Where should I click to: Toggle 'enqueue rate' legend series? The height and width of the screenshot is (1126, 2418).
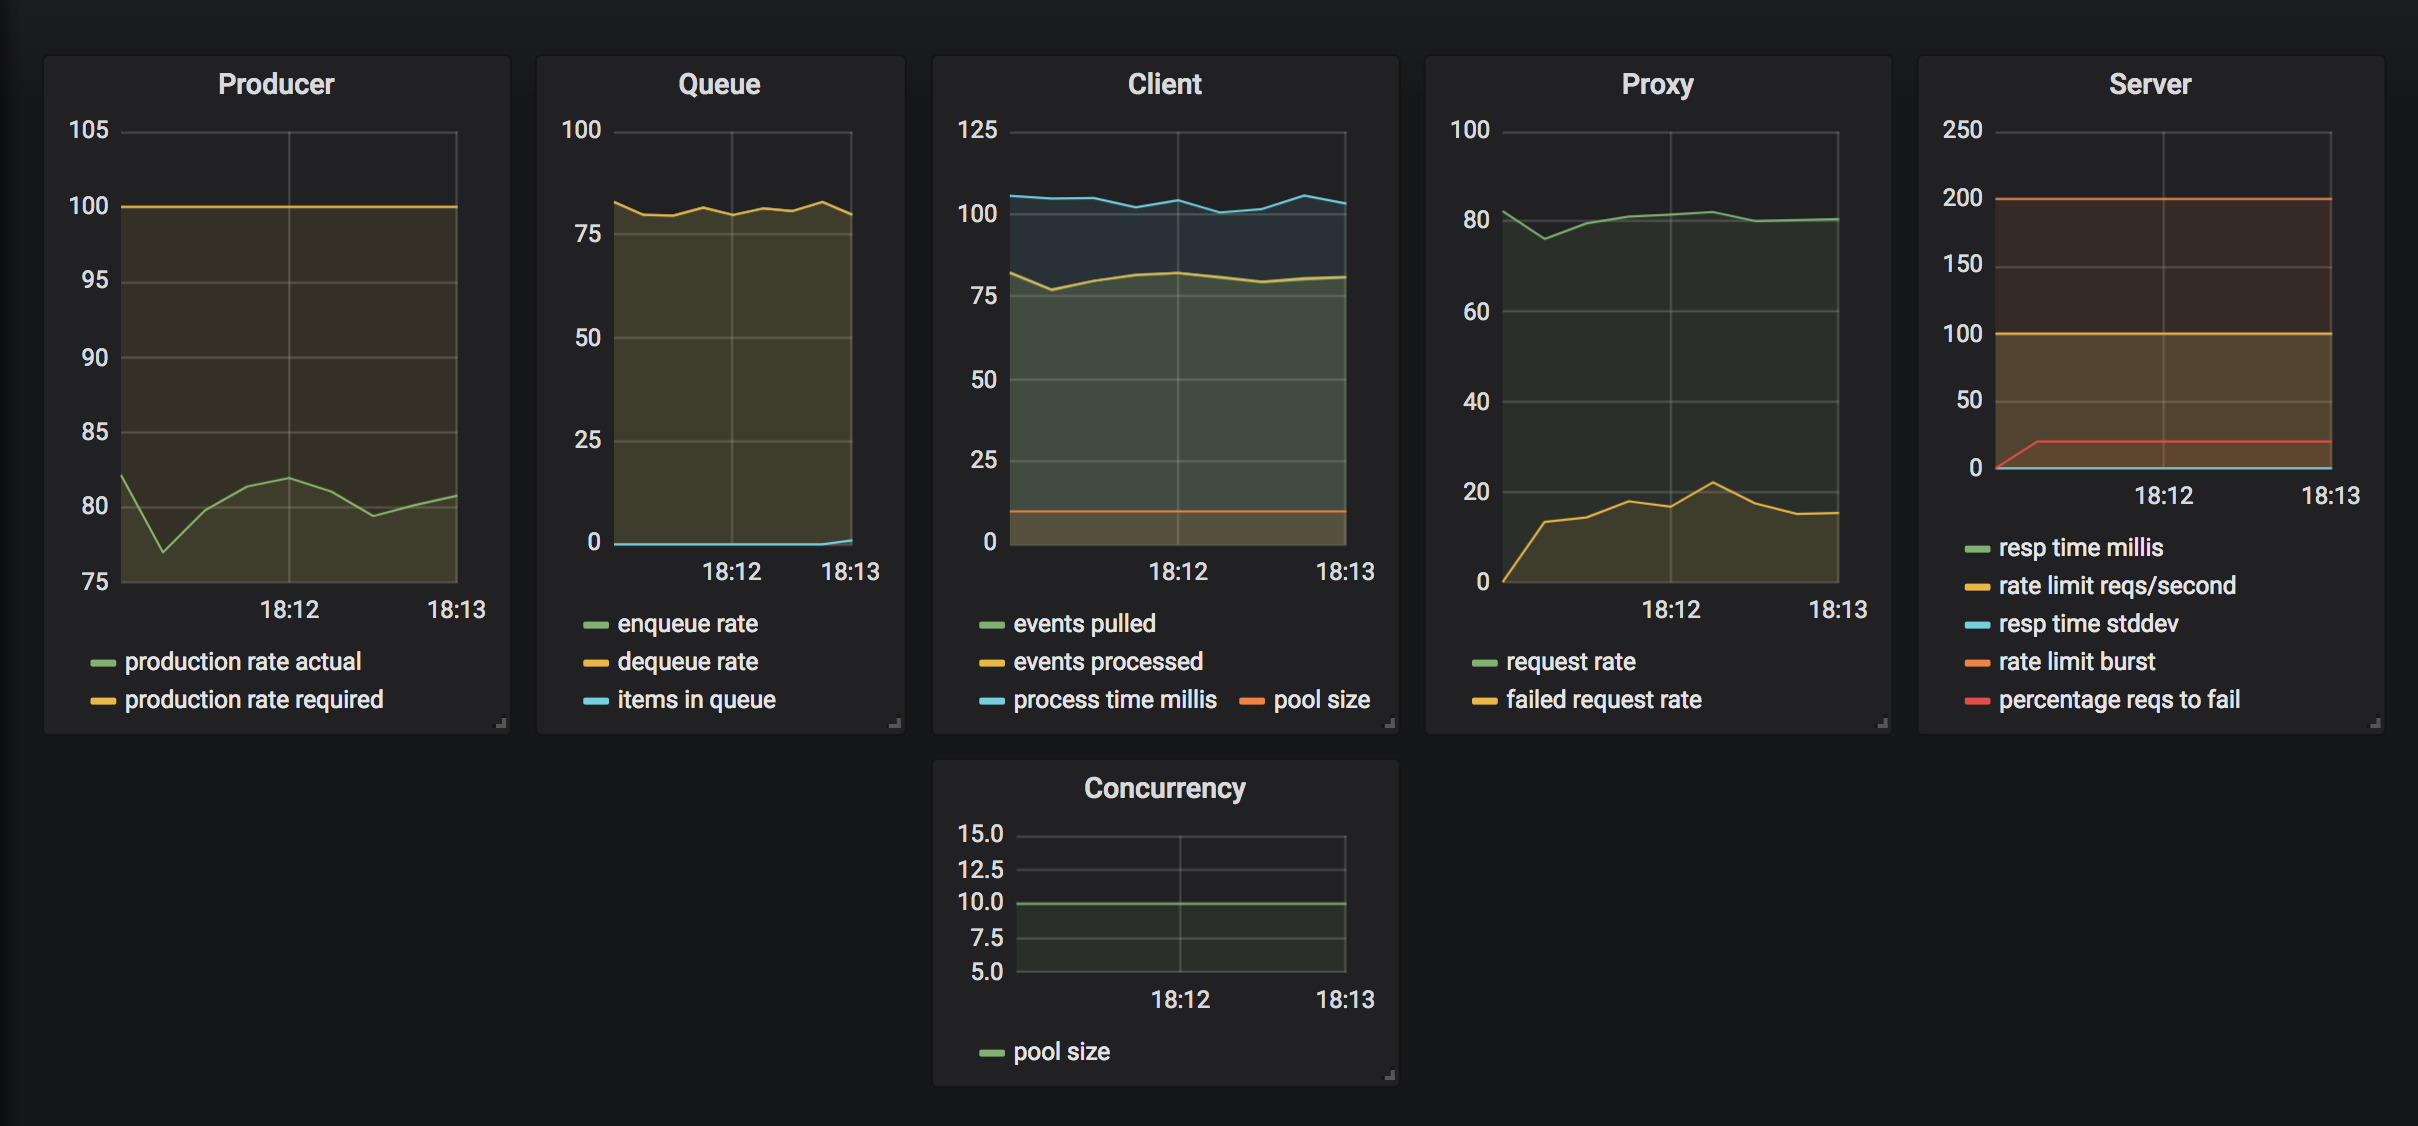coord(687,624)
